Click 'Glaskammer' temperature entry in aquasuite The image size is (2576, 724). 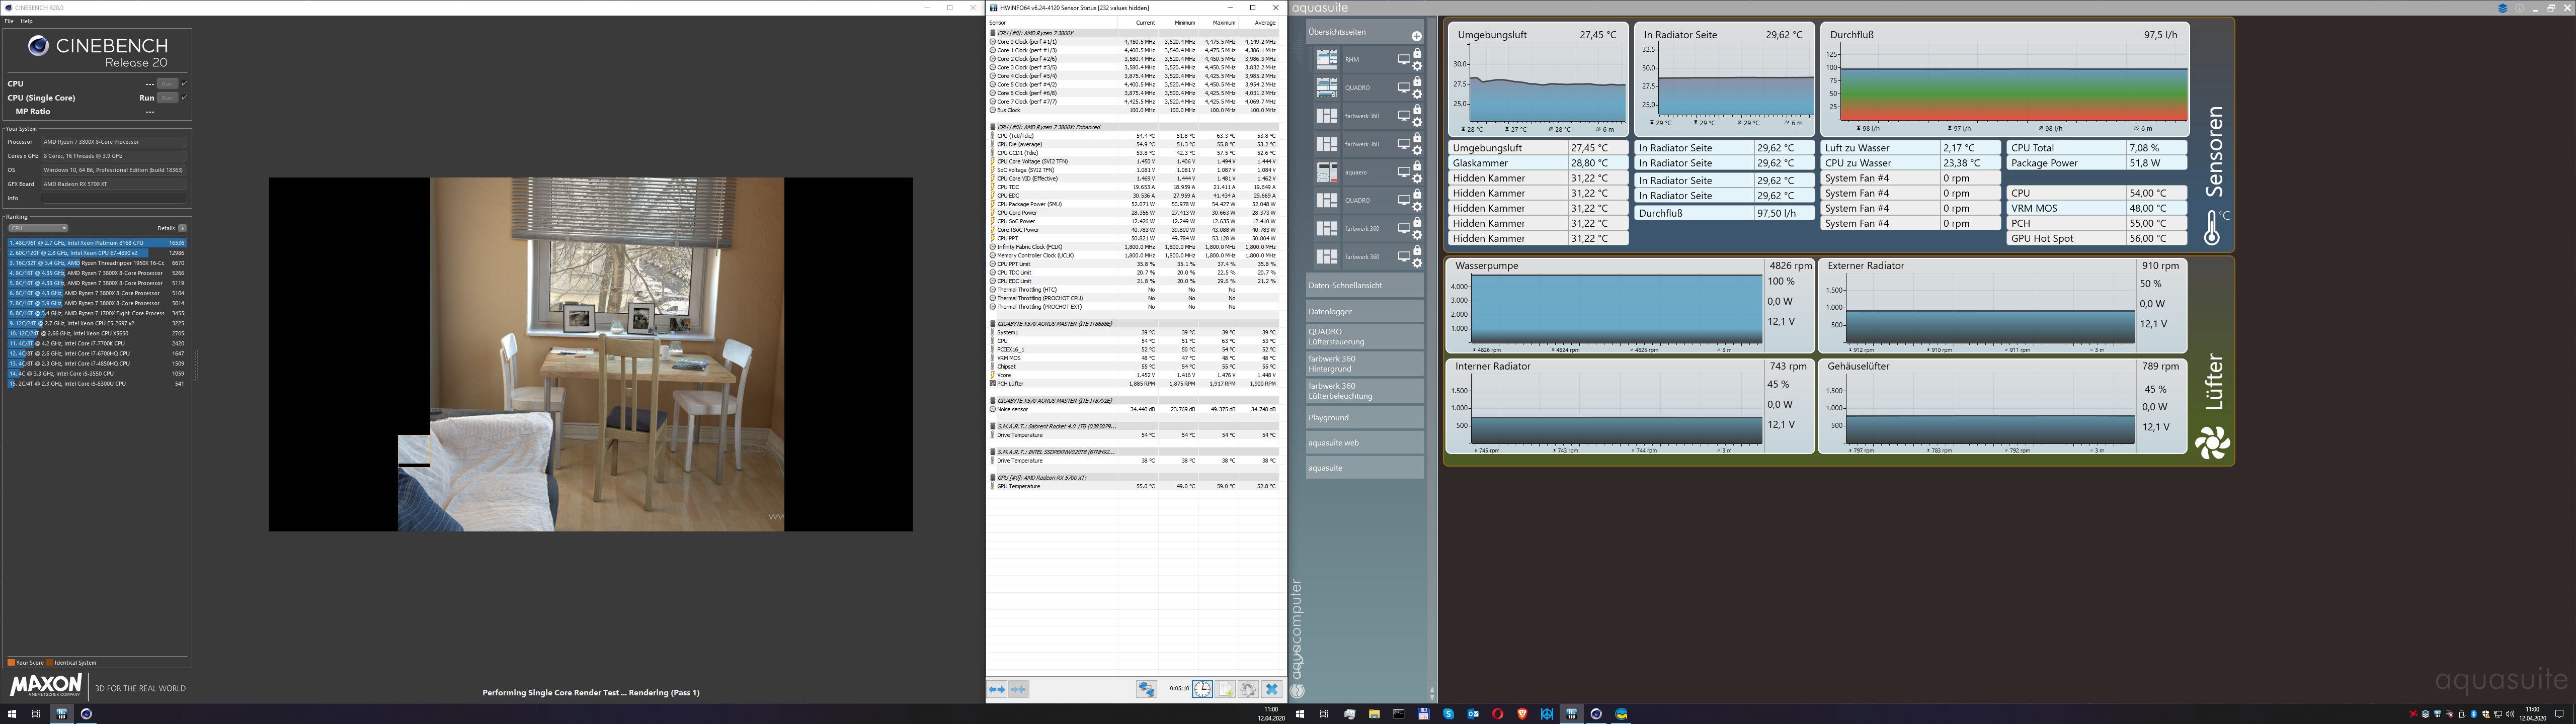click(x=1538, y=163)
